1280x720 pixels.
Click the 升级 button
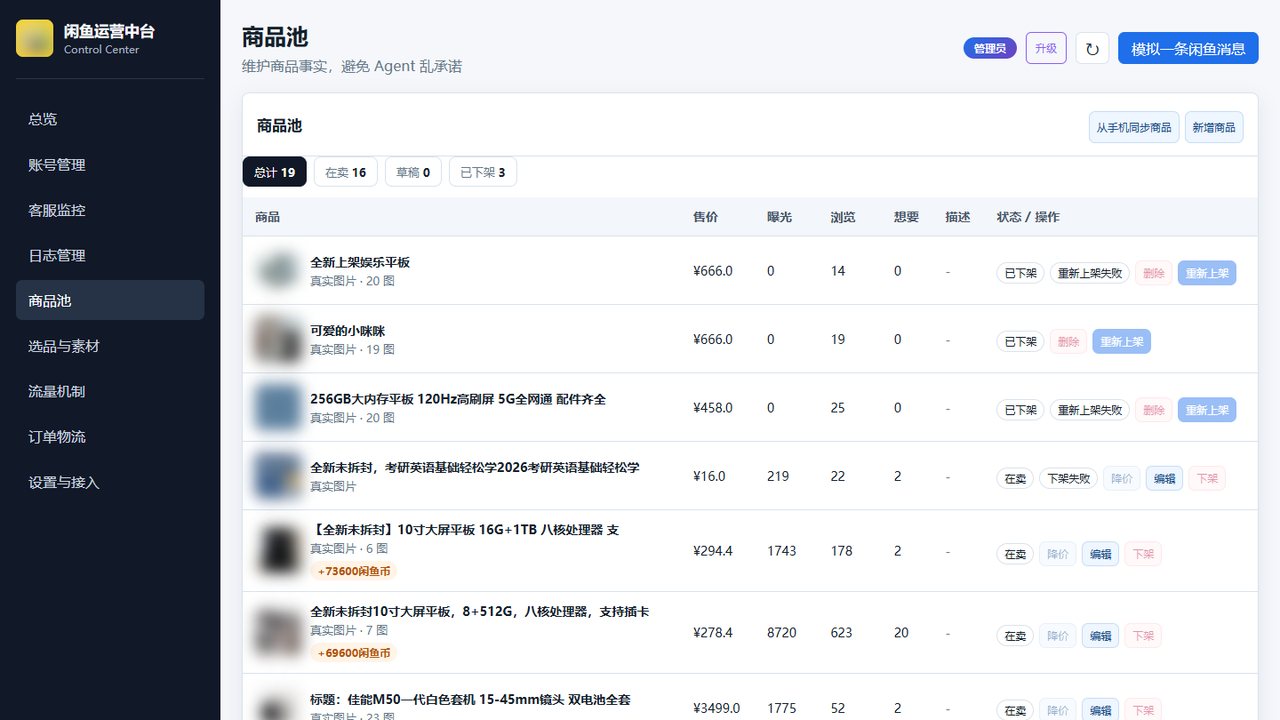pos(1046,48)
